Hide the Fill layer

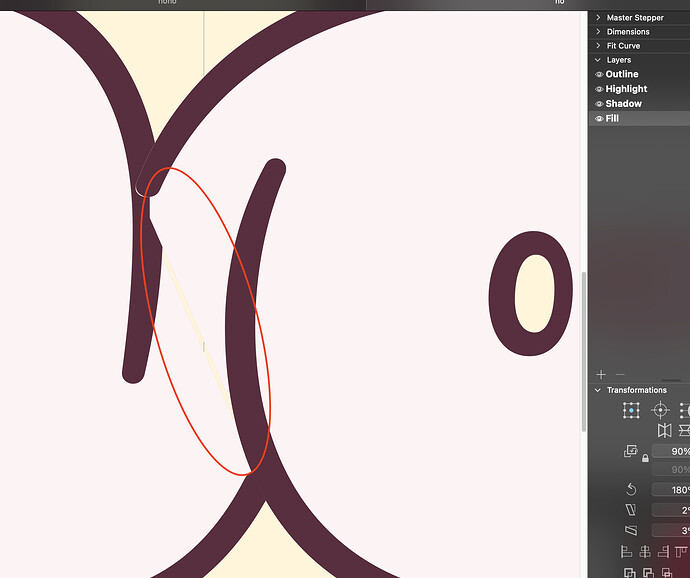pyautogui.click(x=599, y=118)
